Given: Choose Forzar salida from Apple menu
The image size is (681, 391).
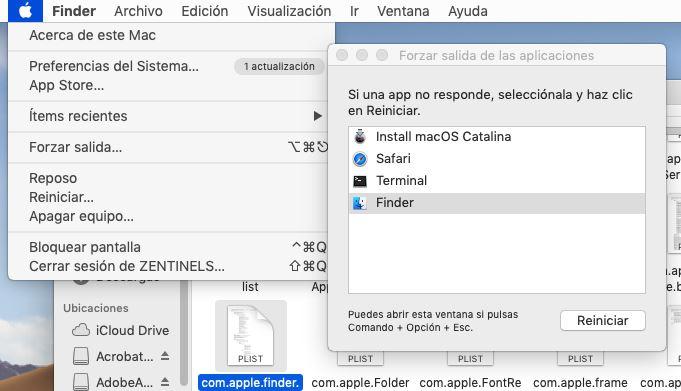Looking at the screenshot, I should click(76, 147).
